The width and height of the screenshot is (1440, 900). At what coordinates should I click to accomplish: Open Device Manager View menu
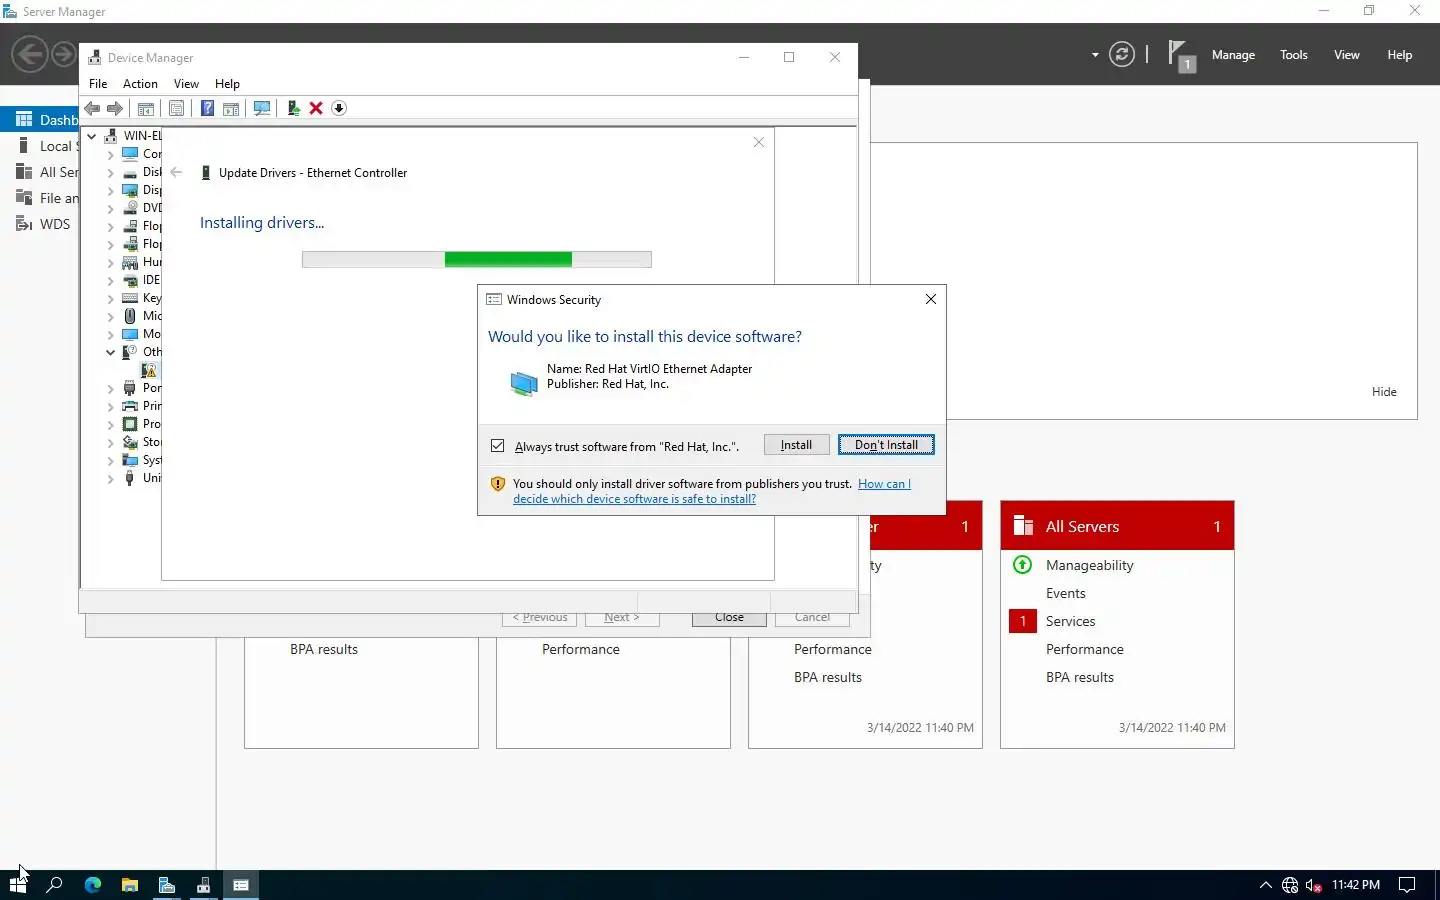point(186,84)
